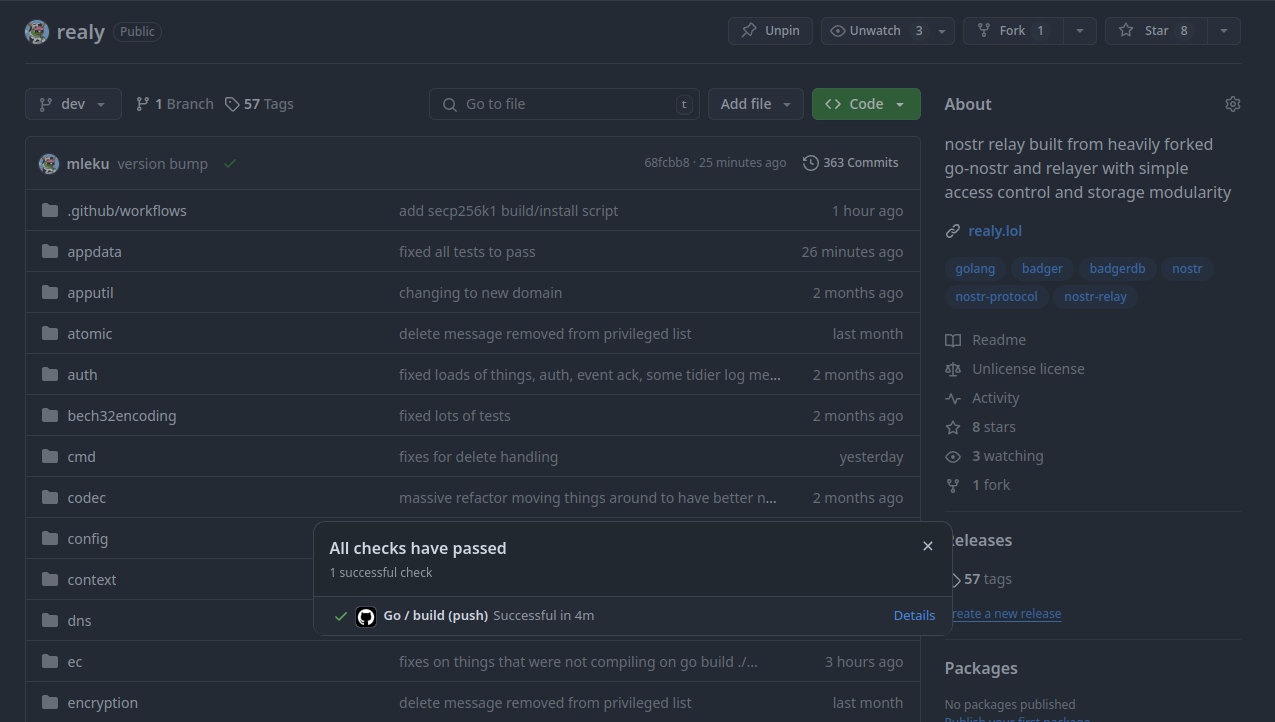The image size is (1275, 722).
Task: Open the 363 Commits history
Action: [x=851, y=163]
